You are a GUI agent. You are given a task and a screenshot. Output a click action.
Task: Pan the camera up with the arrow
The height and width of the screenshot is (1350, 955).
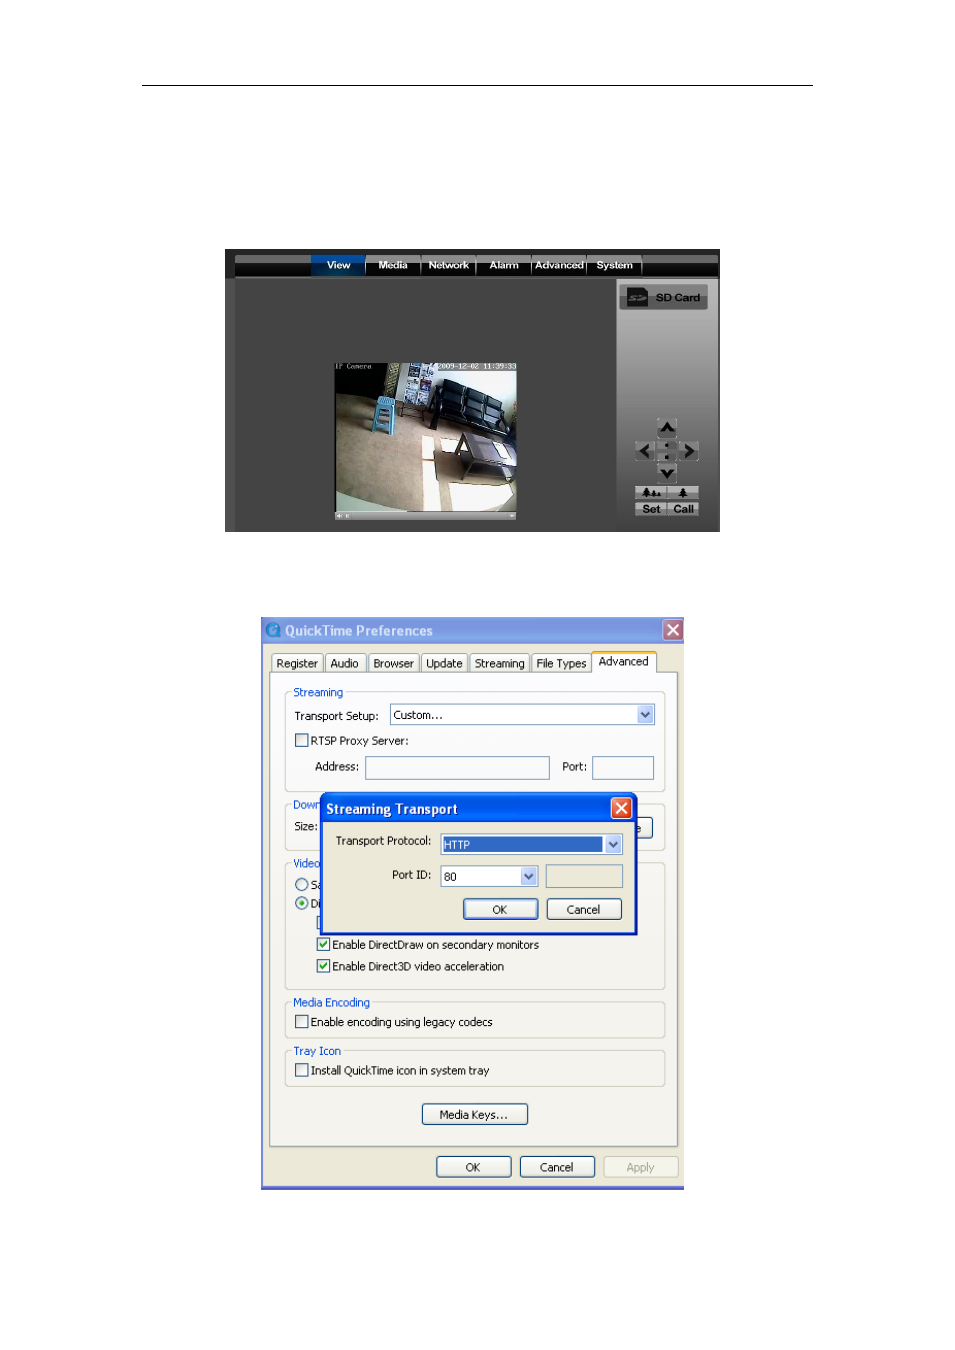click(667, 428)
